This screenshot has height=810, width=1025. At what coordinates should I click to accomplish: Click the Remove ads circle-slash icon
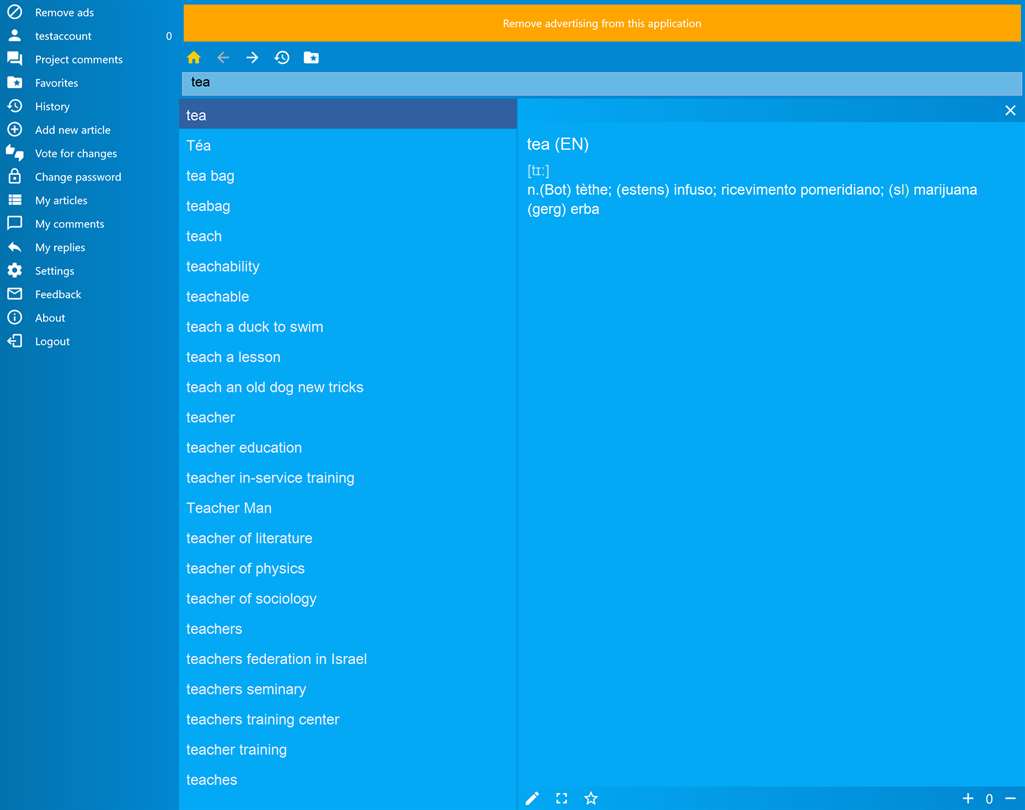[14, 12]
